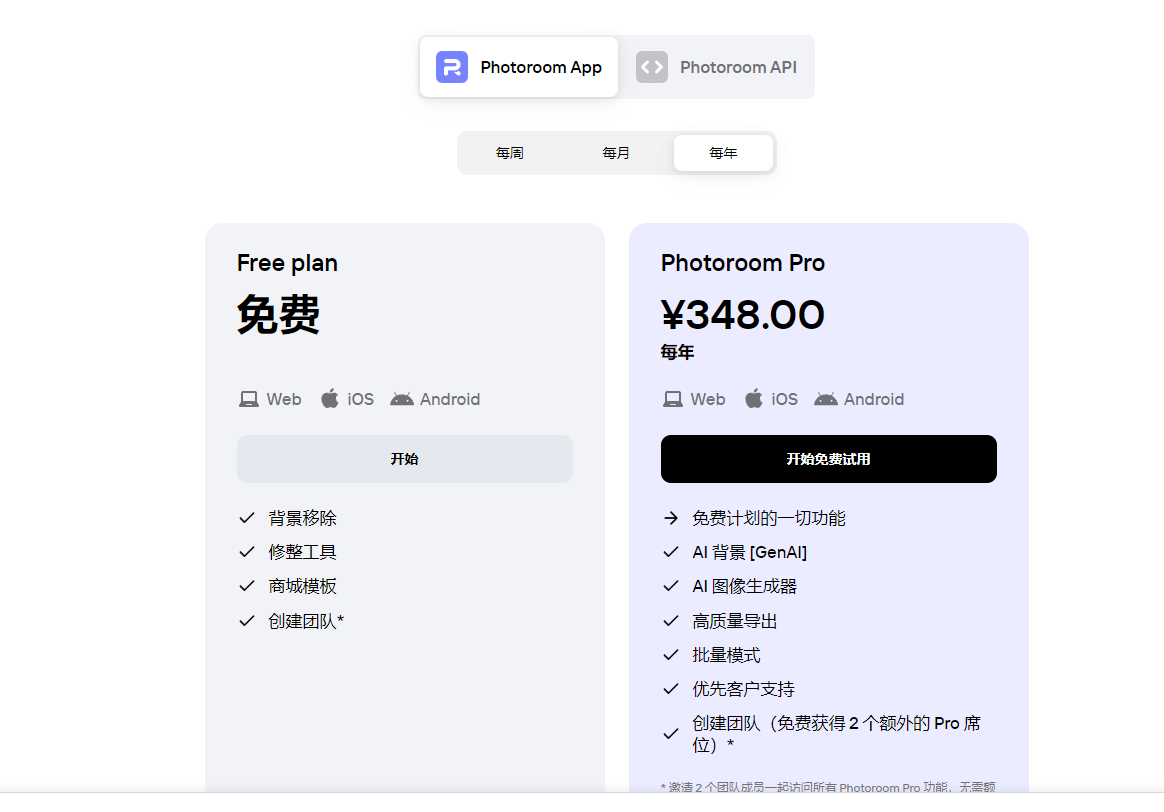
Task: Click the iOS Apple icon in Photoroom Pro
Action: click(753, 399)
